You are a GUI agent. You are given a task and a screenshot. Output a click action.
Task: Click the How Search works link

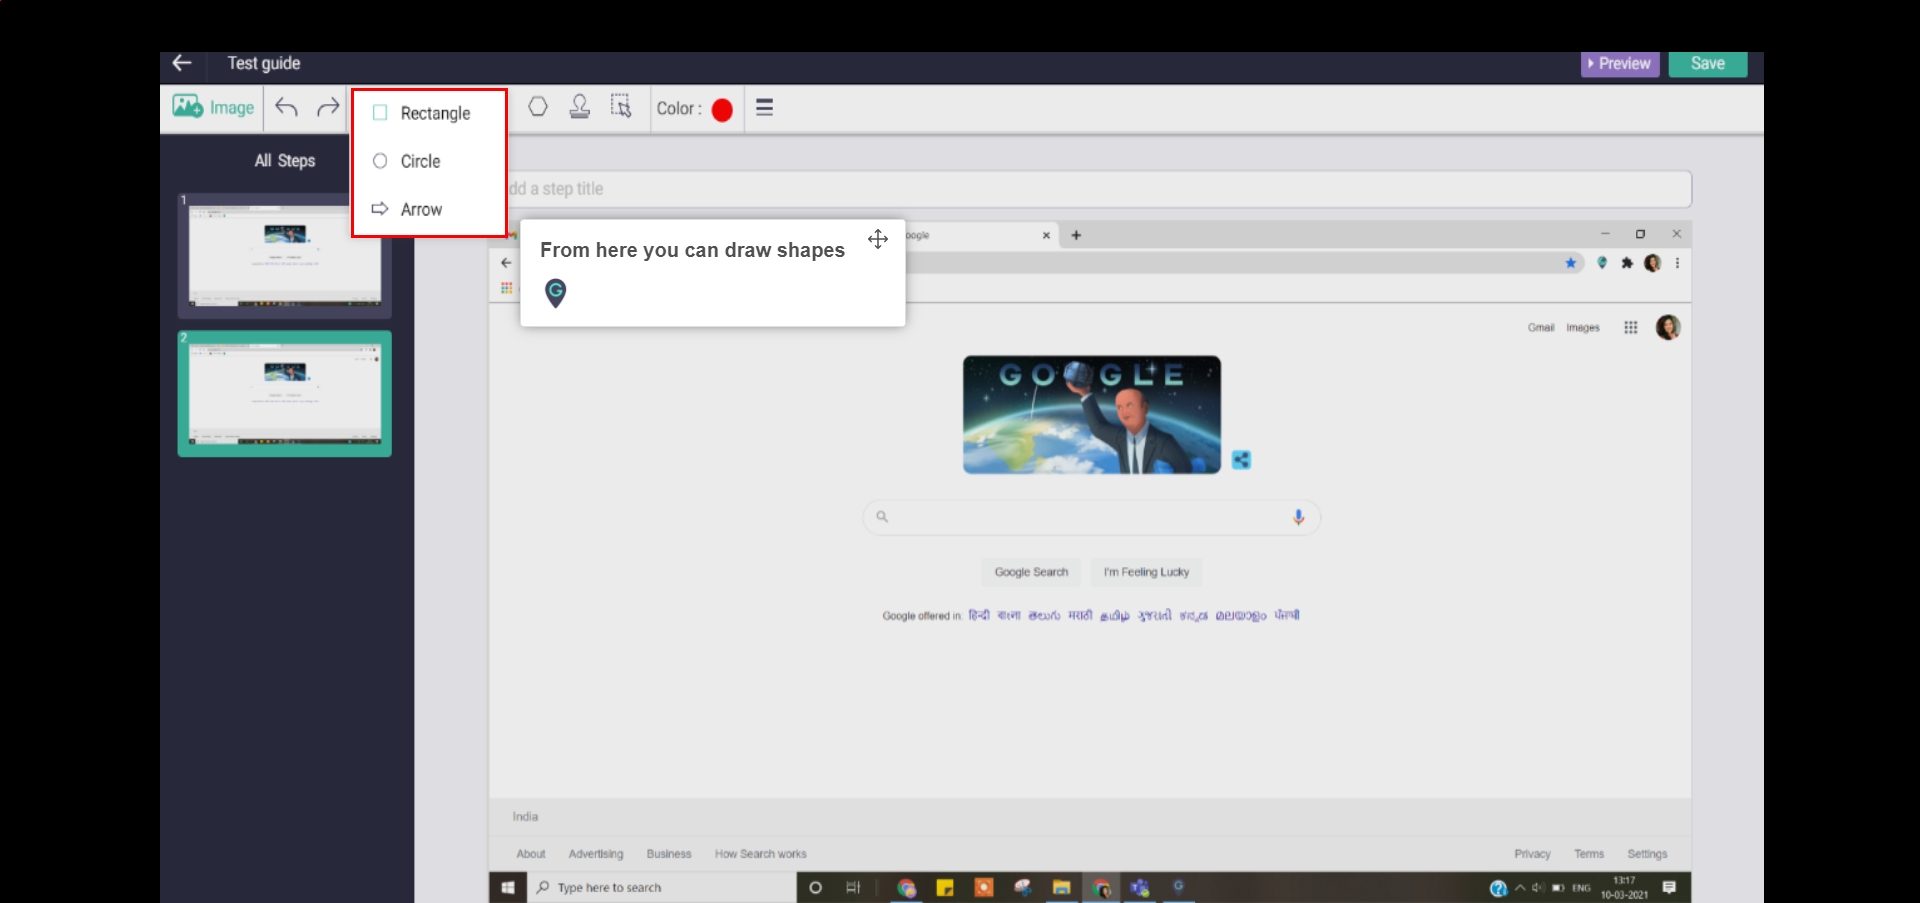pos(761,854)
